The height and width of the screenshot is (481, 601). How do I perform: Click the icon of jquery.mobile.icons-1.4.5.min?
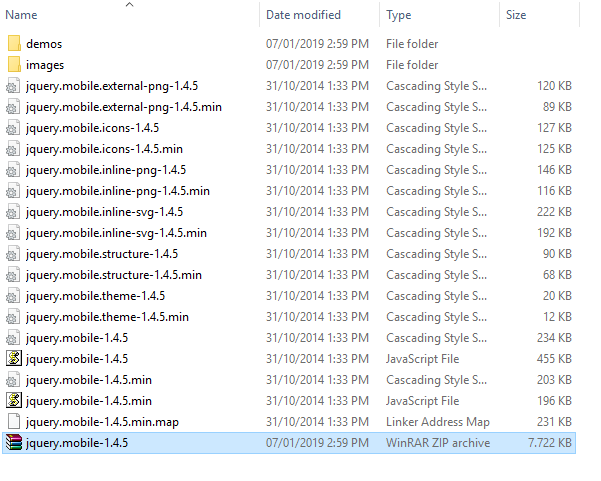[13, 149]
